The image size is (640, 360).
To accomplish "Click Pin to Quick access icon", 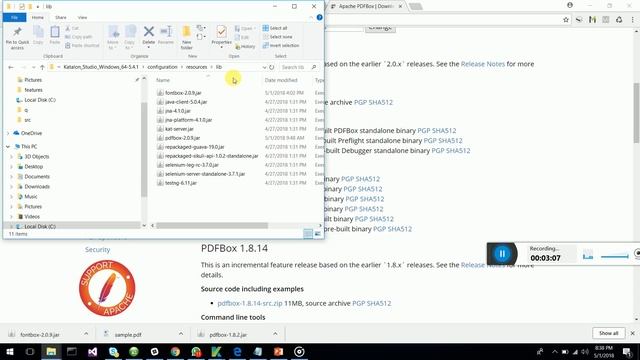I will tap(17, 32).
